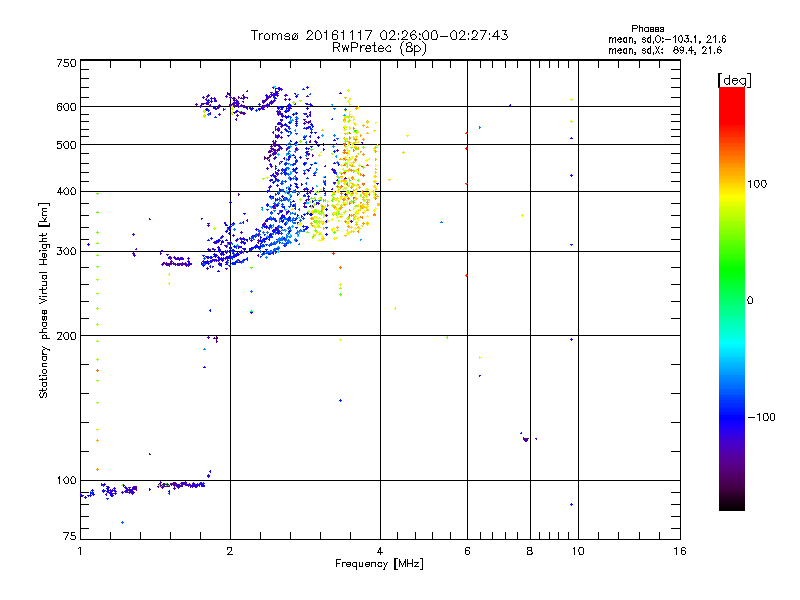This screenshot has width=800, height=600.
Task: Click colorbar tick label '-100'
Action: coord(761,417)
